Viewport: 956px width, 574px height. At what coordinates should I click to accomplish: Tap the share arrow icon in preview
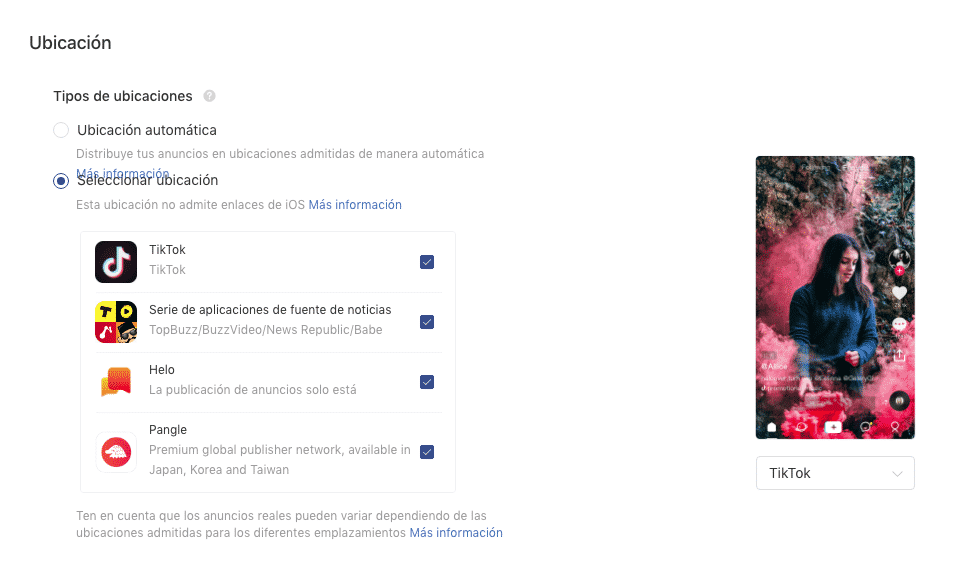coord(899,355)
